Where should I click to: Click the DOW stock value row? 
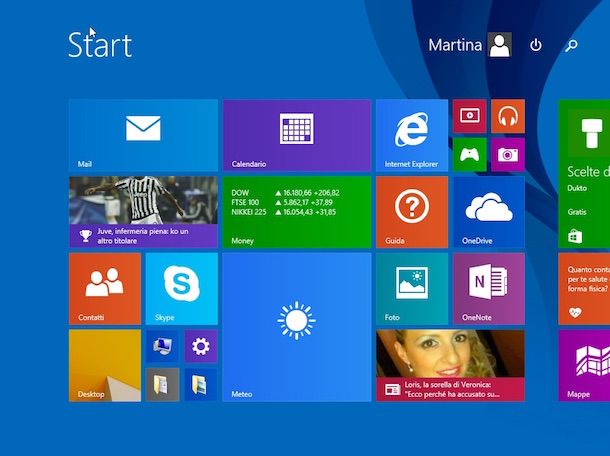click(285, 193)
